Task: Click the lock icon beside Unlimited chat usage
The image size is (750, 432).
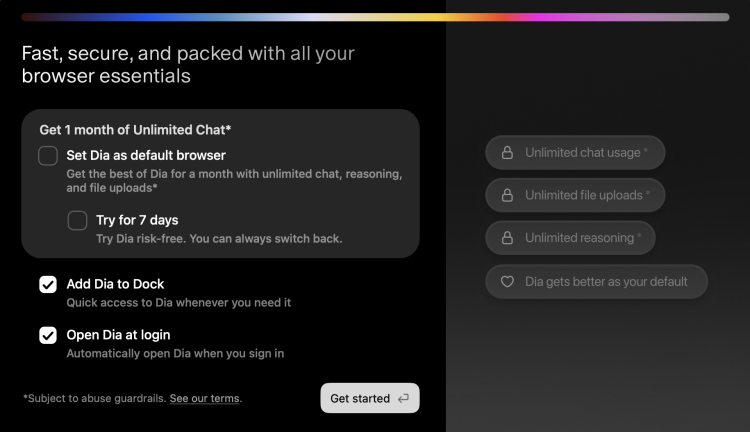Action: pos(507,153)
